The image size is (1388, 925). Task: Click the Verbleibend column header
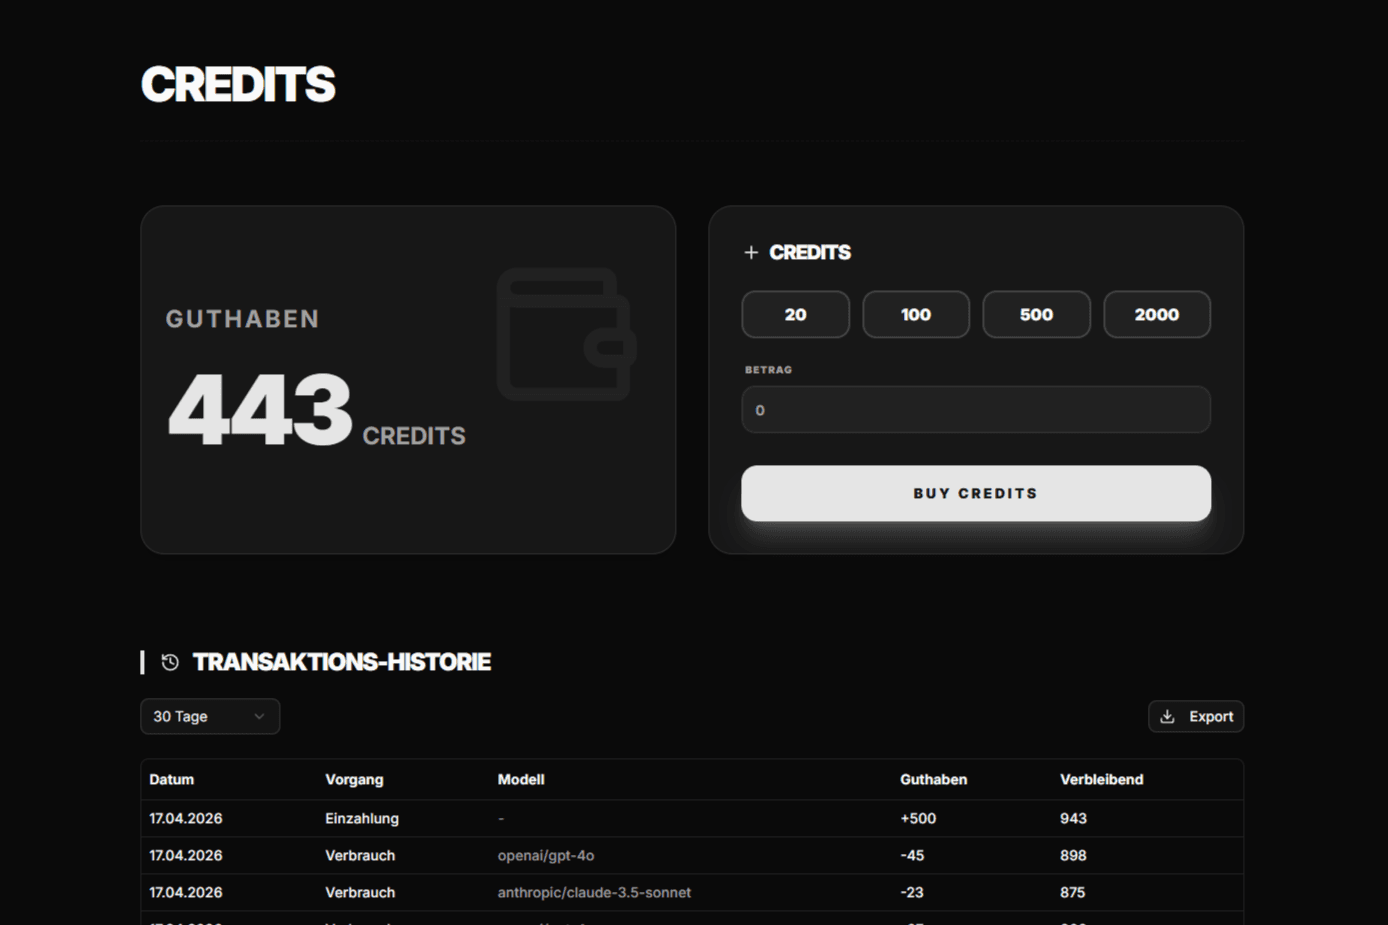1102,779
